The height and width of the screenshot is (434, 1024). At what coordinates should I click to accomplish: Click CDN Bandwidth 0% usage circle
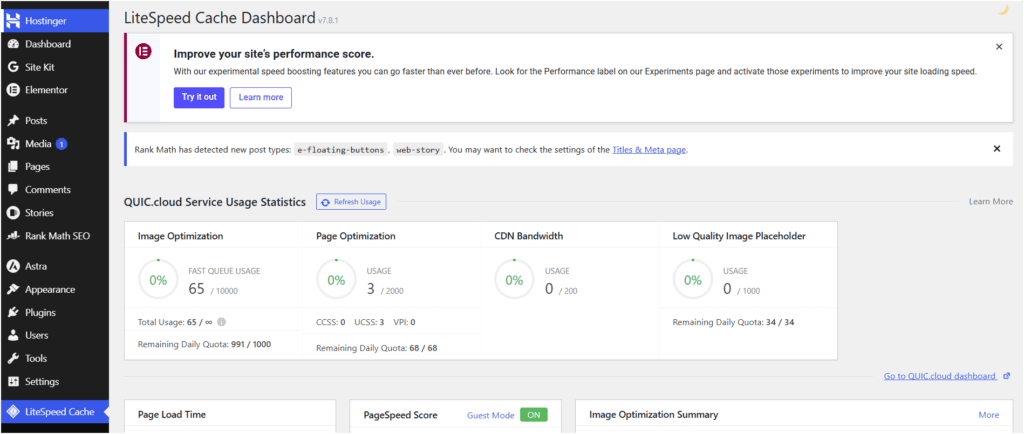coord(515,280)
